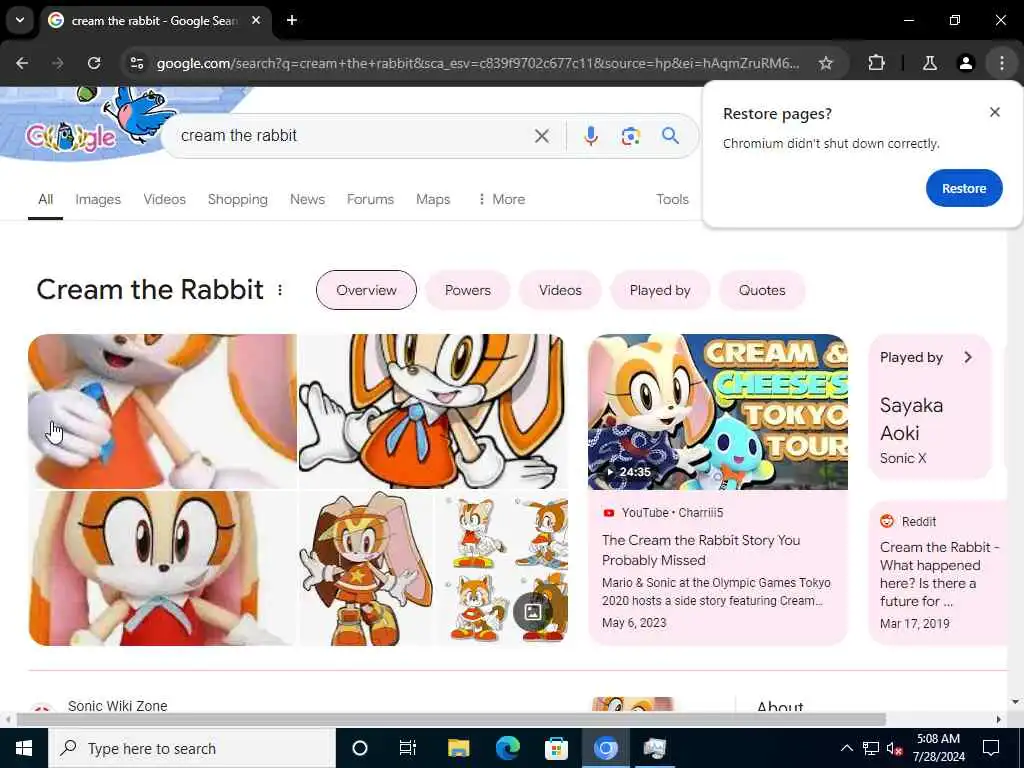This screenshot has width=1024, height=768.
Task: Open the notification center icon
Action: 991,748
